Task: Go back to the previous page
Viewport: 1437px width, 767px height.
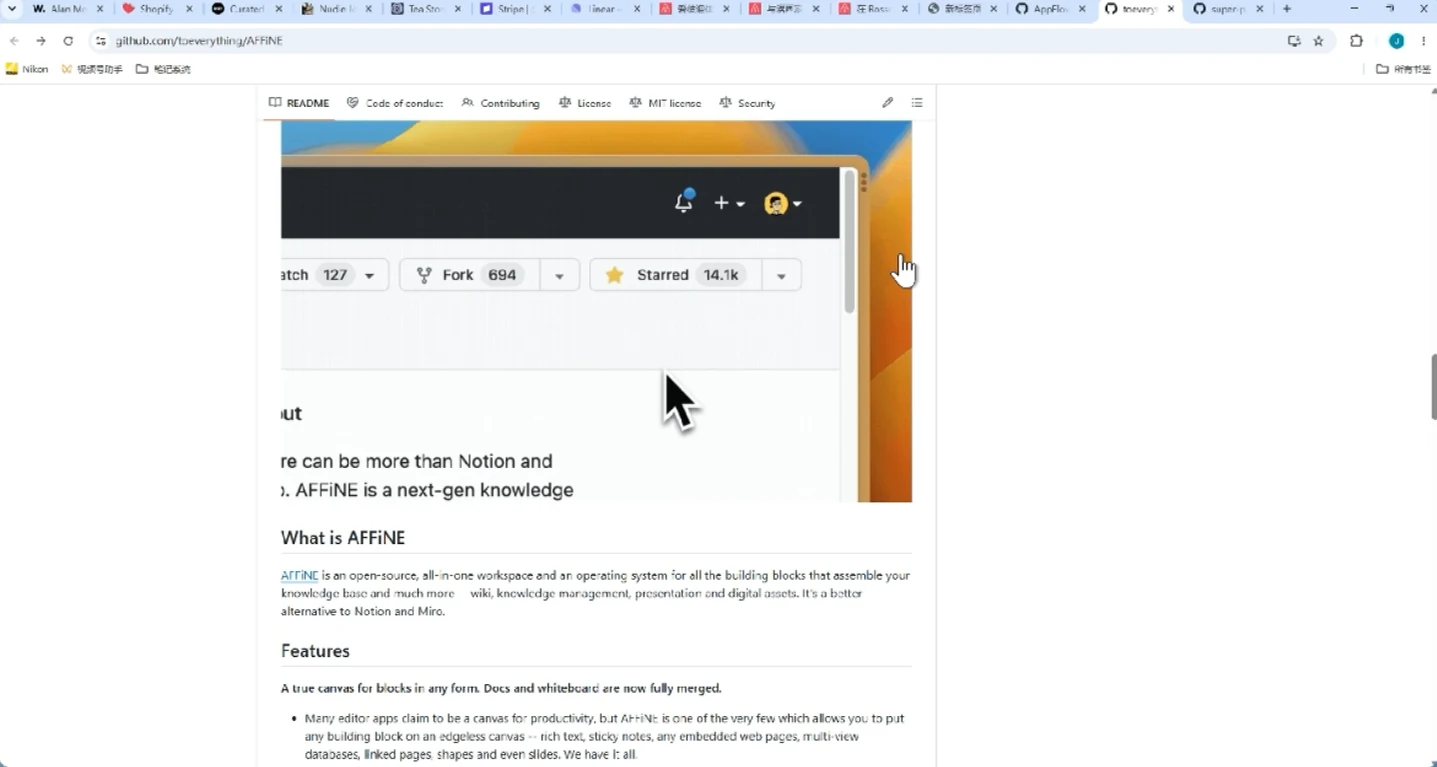Action: tap(14, 41)
